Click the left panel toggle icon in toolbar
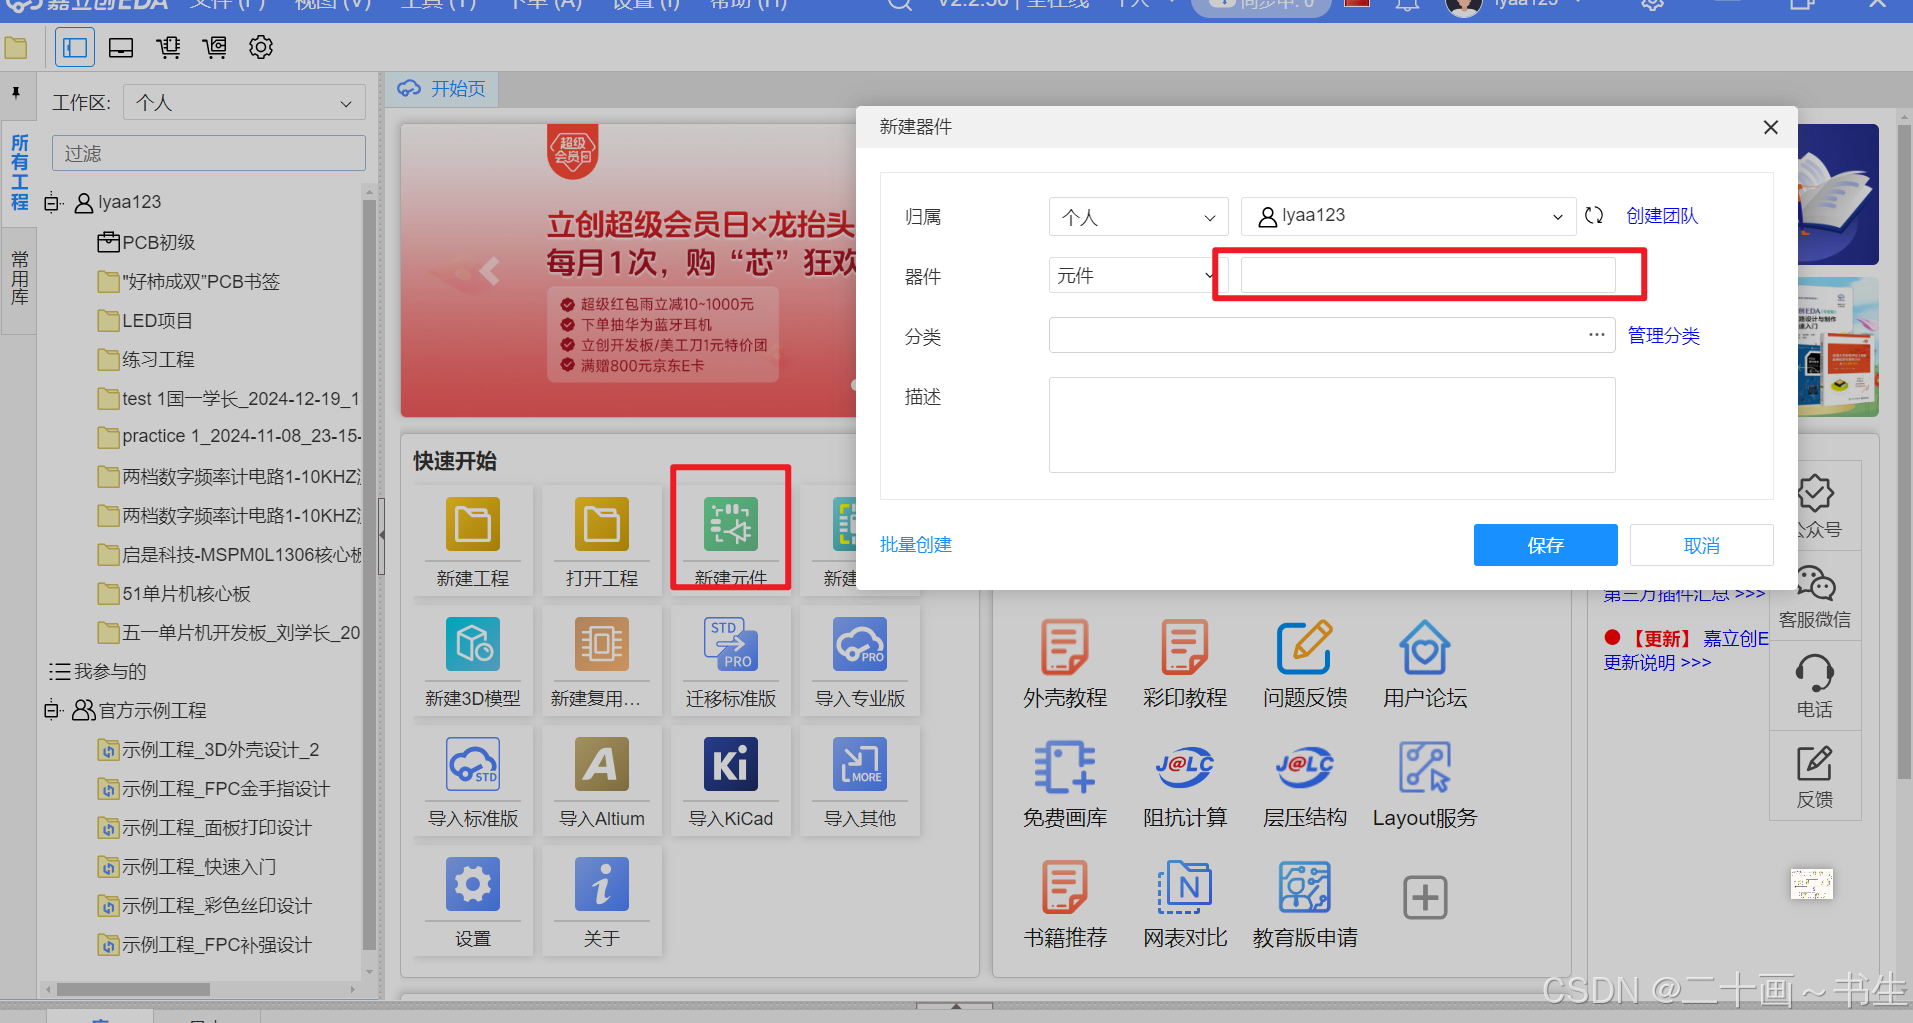Screen dimensions: 1913x1023 point(75,47)
